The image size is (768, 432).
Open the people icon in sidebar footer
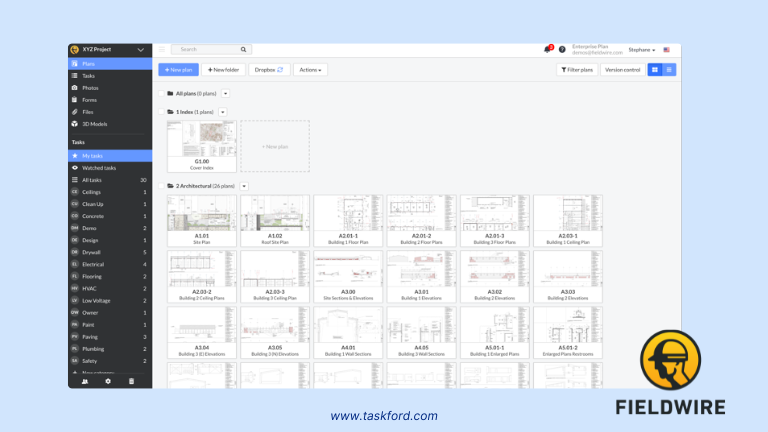84,381
